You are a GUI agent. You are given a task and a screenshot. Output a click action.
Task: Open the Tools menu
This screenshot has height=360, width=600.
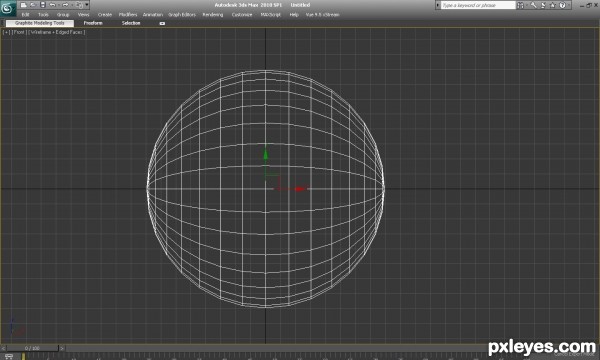coord(43,15)
